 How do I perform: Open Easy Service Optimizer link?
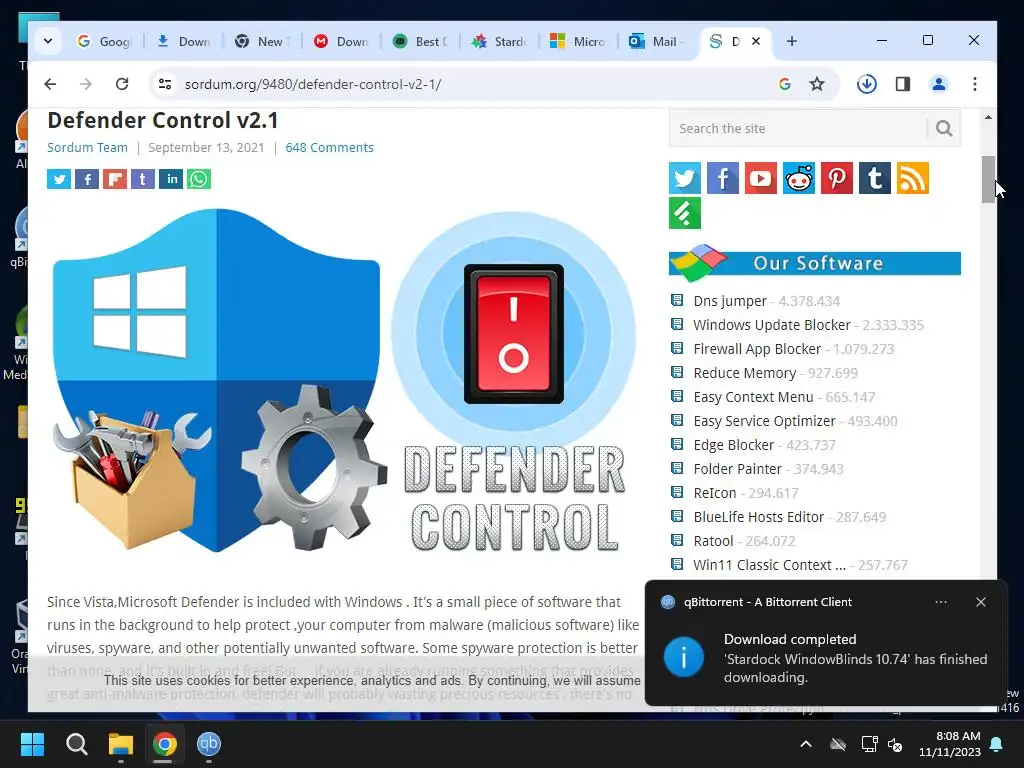pos(765,421)
